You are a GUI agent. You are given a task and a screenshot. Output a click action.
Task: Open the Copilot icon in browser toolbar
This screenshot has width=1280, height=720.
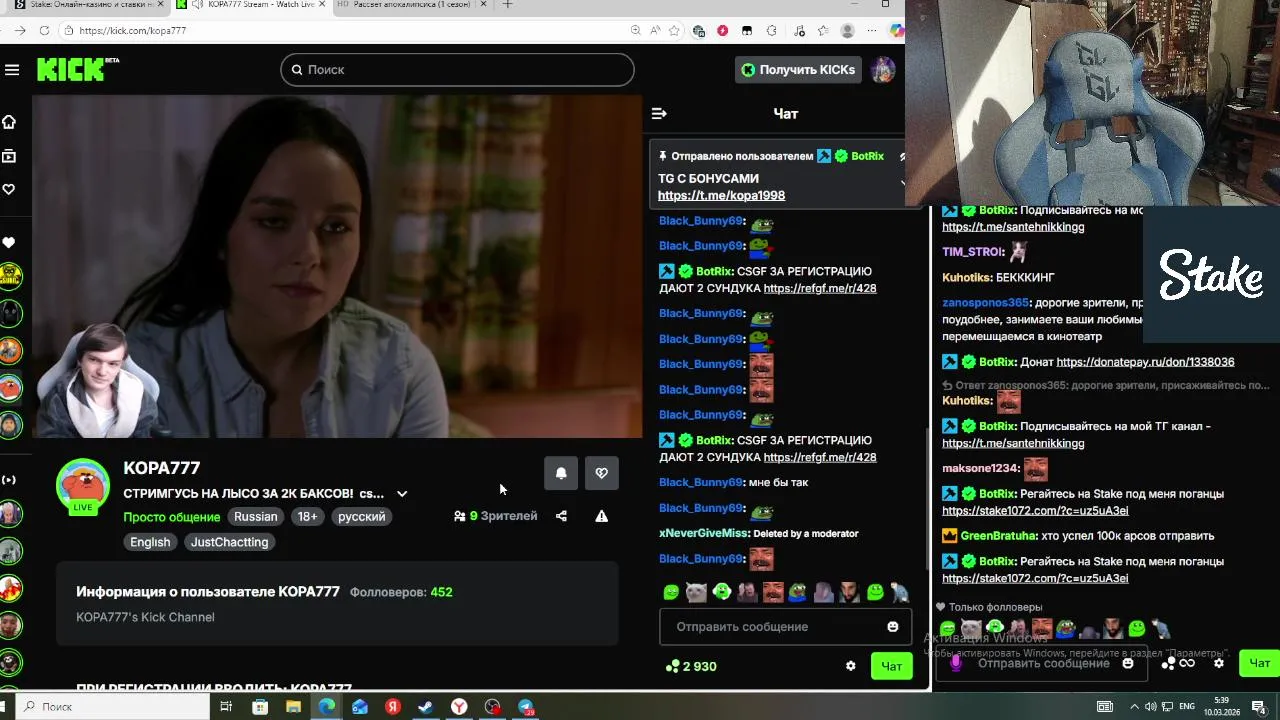[x=896, y=31]
